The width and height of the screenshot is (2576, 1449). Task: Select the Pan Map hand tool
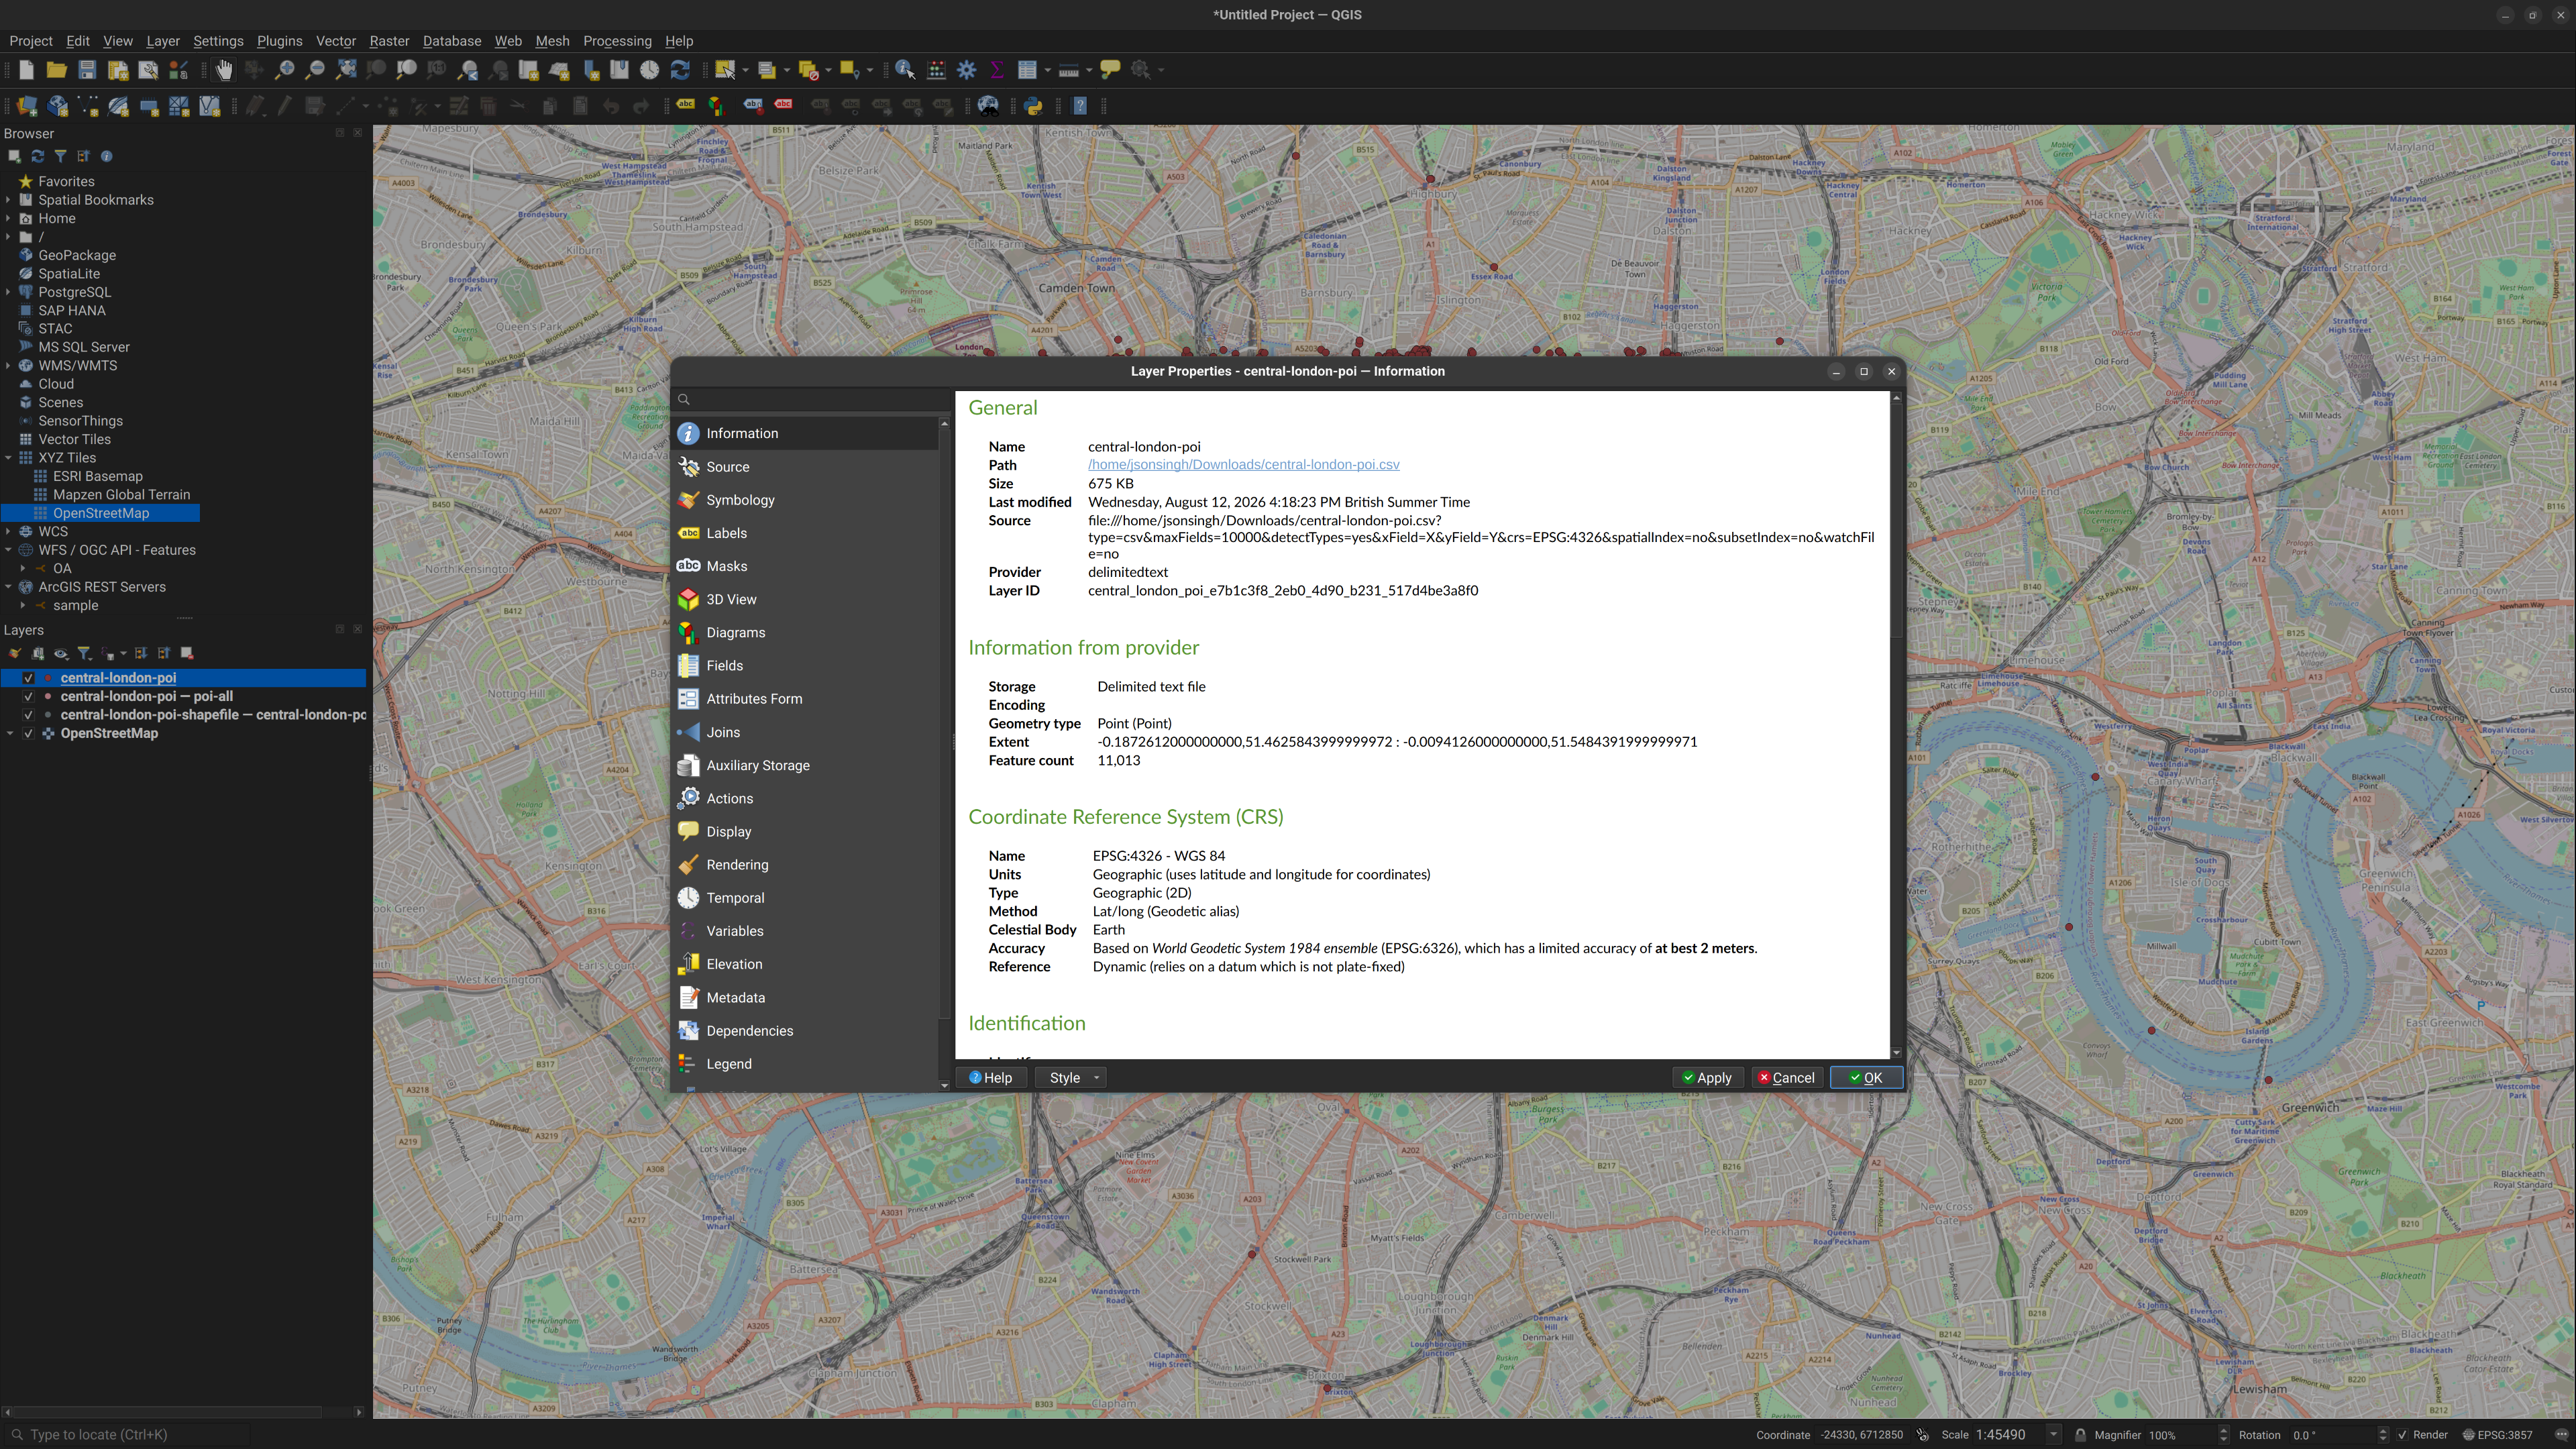point(224,70)
